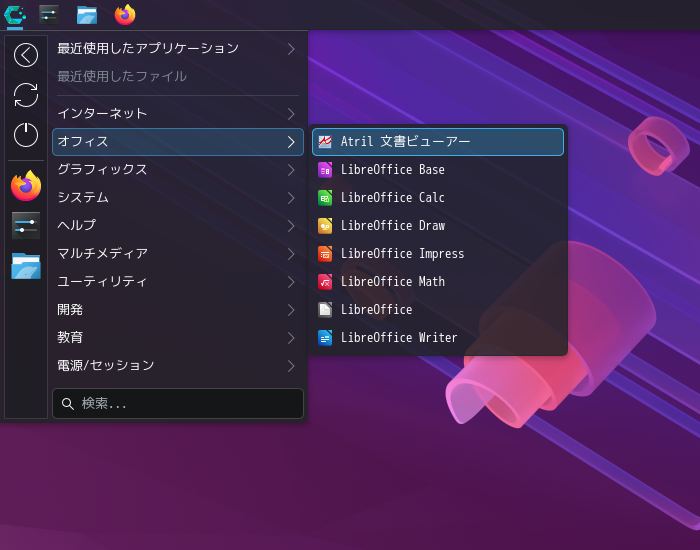Launch Atril 文書ビューアー from the submenu

[x=438, y=142]
